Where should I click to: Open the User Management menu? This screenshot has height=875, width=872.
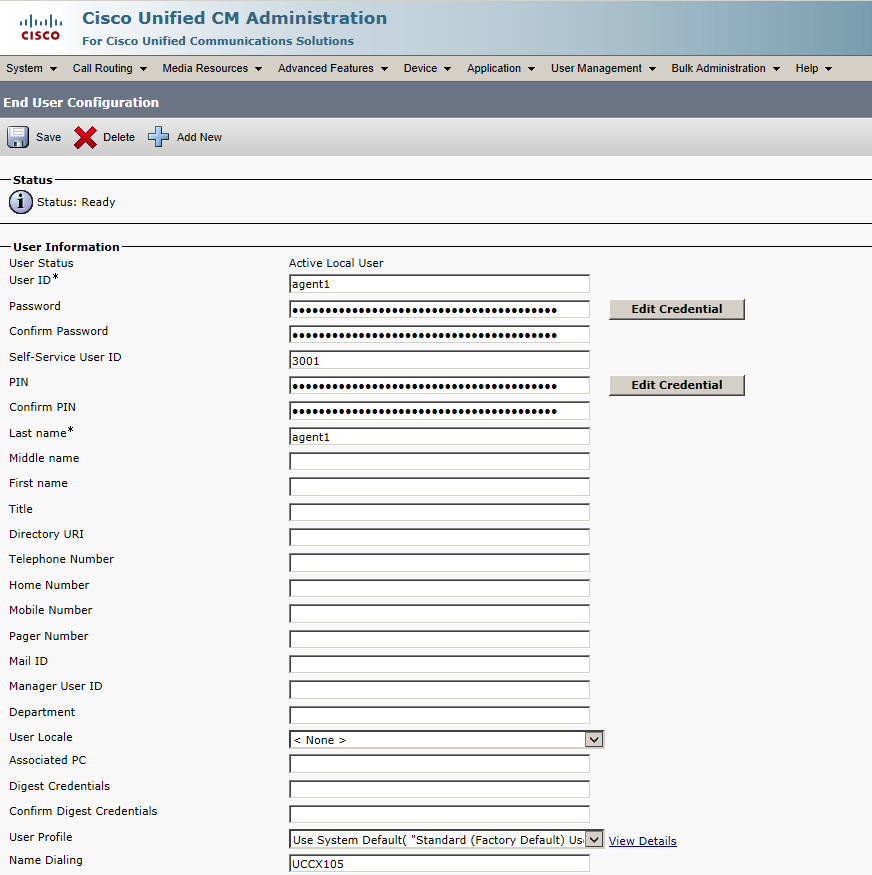click(603, 68)
